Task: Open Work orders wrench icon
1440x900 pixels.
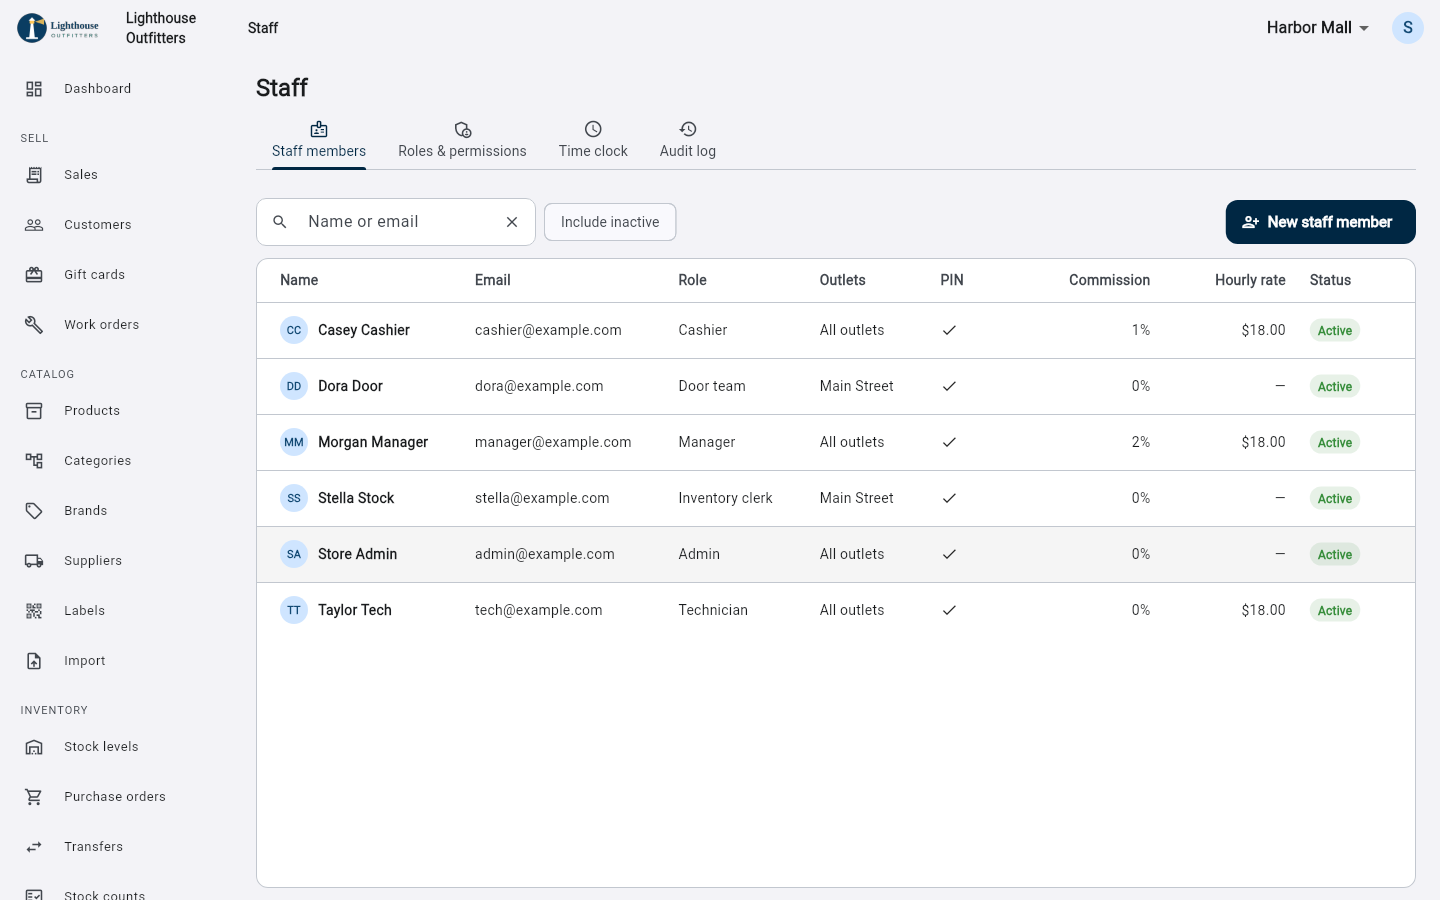Action: [x=34, y=325]
